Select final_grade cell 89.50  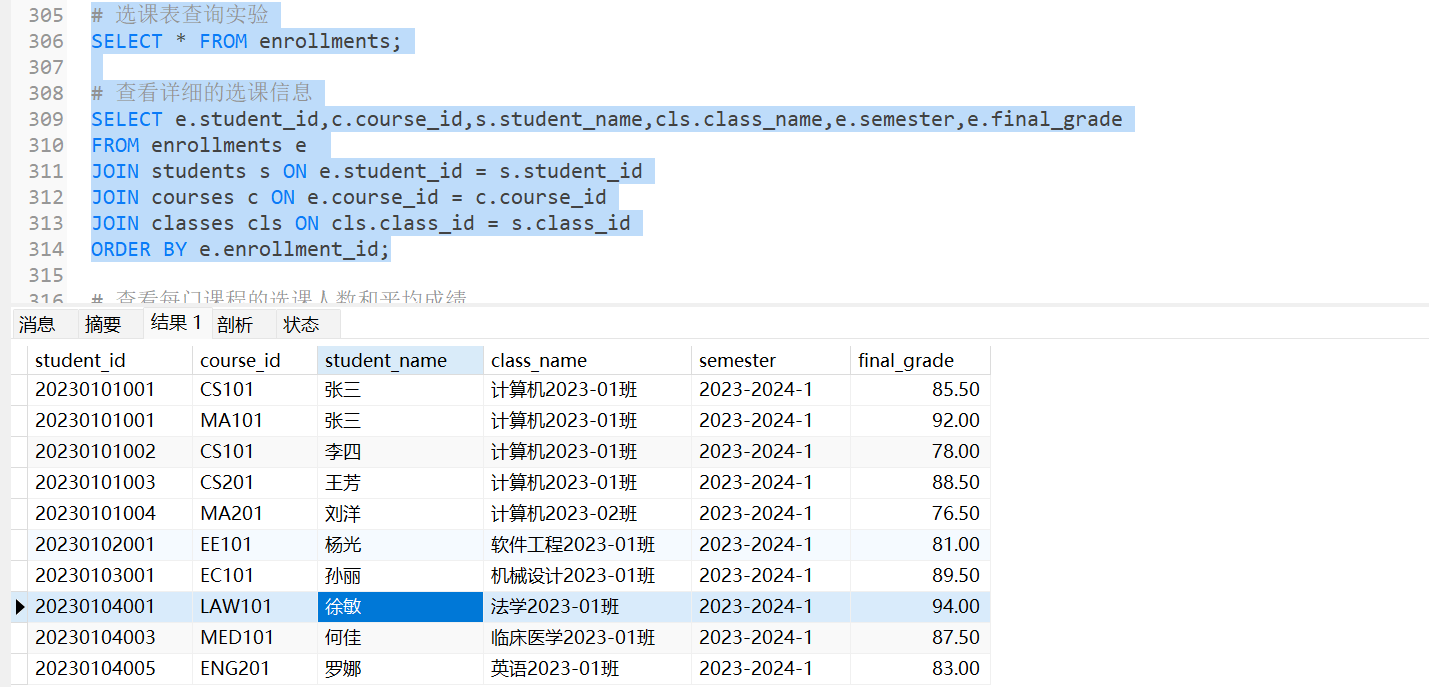(x=920, y=575)
